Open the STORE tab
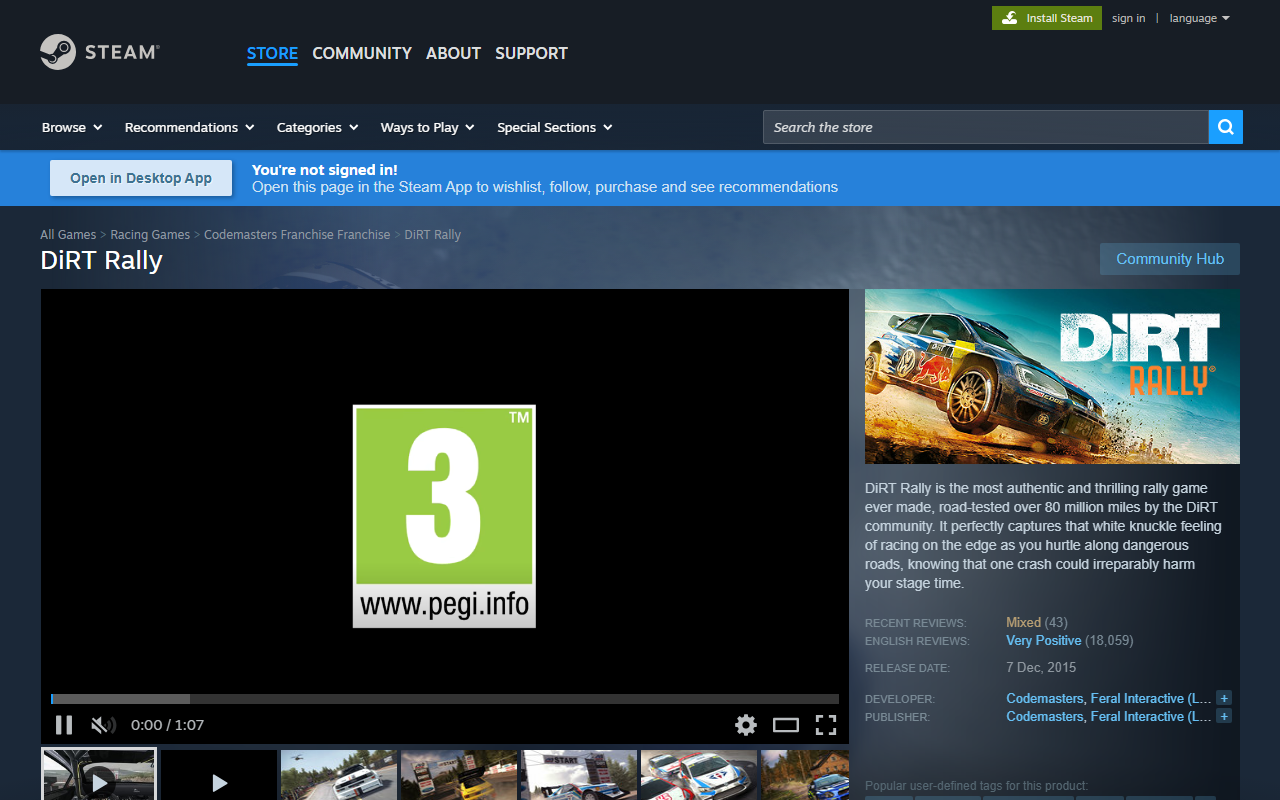 pos(272,53)
